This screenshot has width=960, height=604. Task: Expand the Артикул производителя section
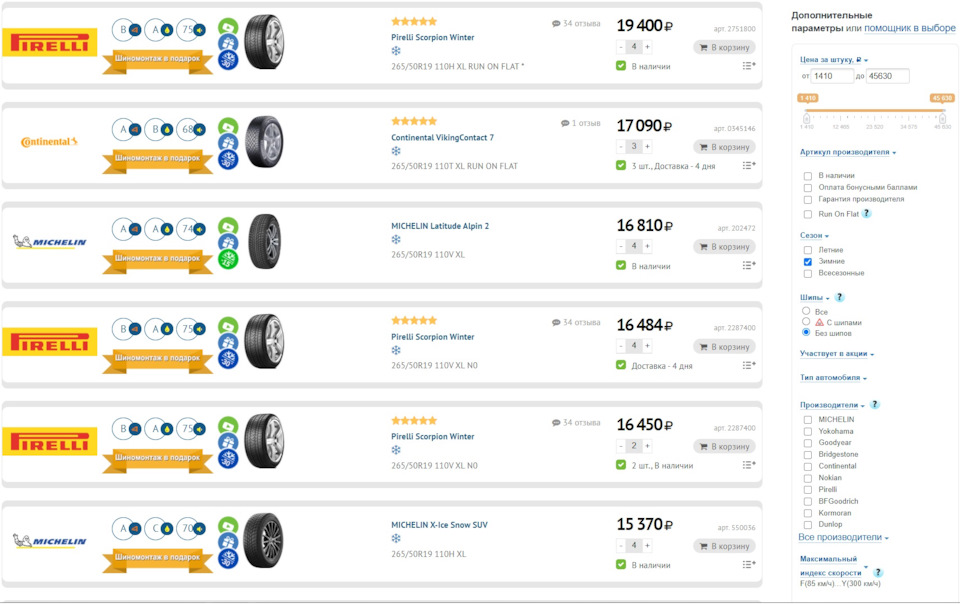pos(848,153)
